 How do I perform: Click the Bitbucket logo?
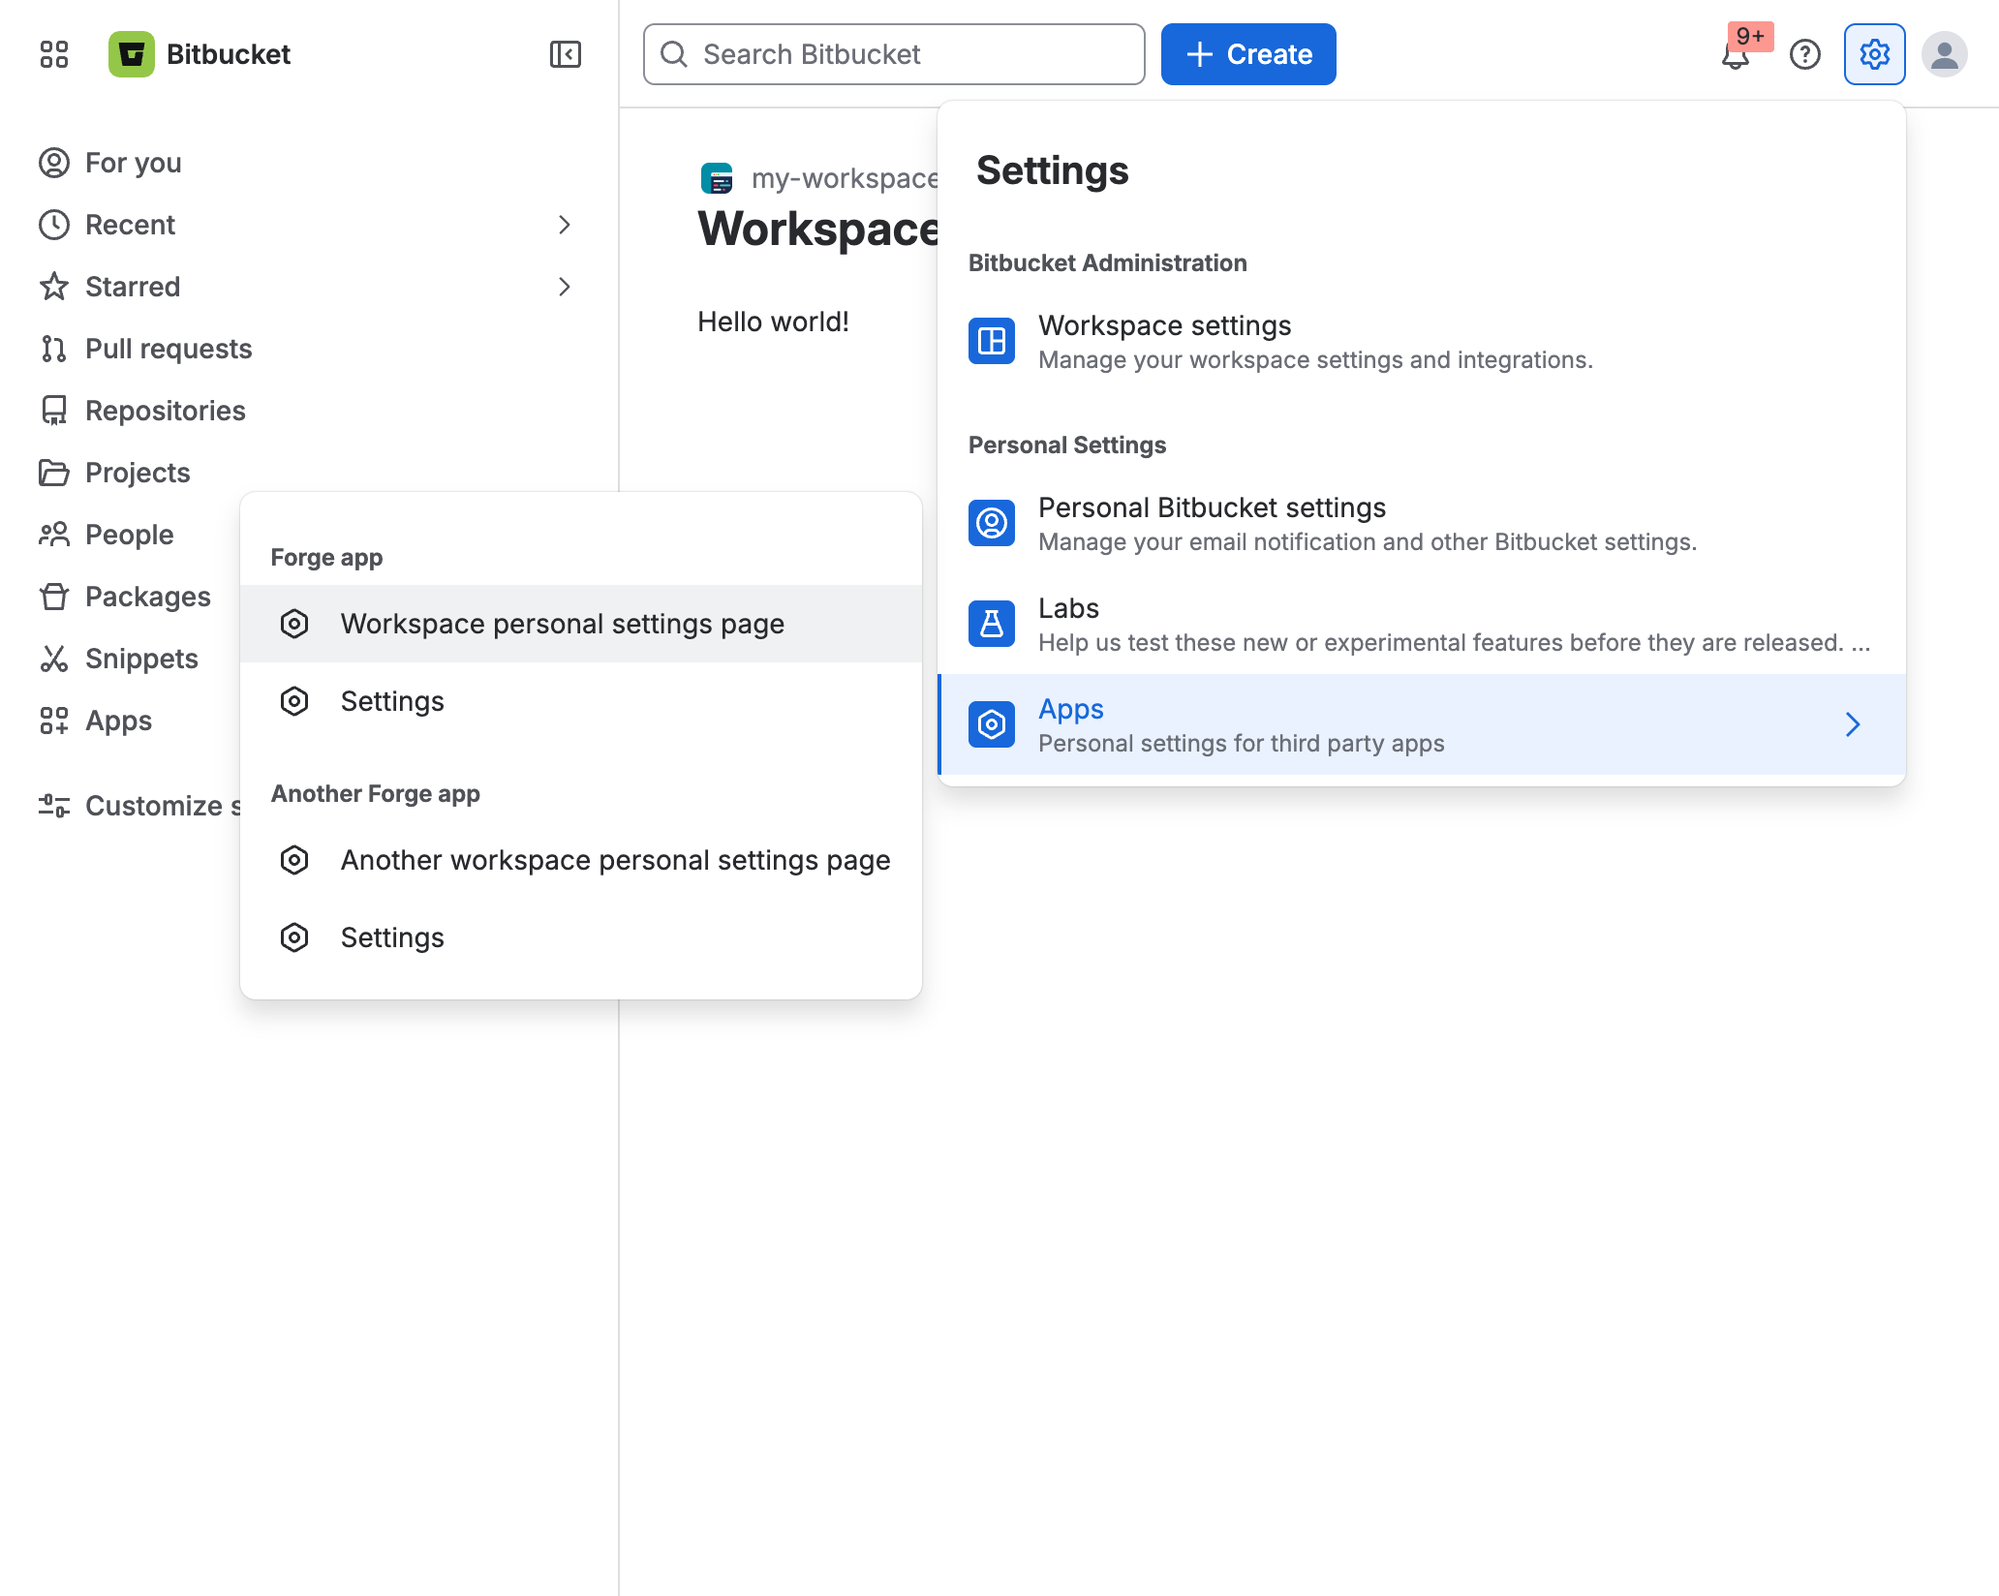131,54
